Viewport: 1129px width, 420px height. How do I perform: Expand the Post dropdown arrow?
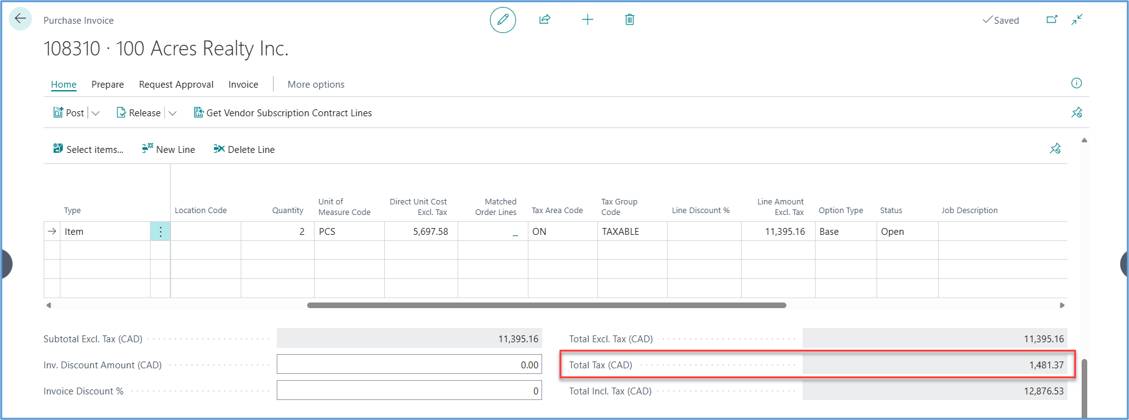point(96,113)
